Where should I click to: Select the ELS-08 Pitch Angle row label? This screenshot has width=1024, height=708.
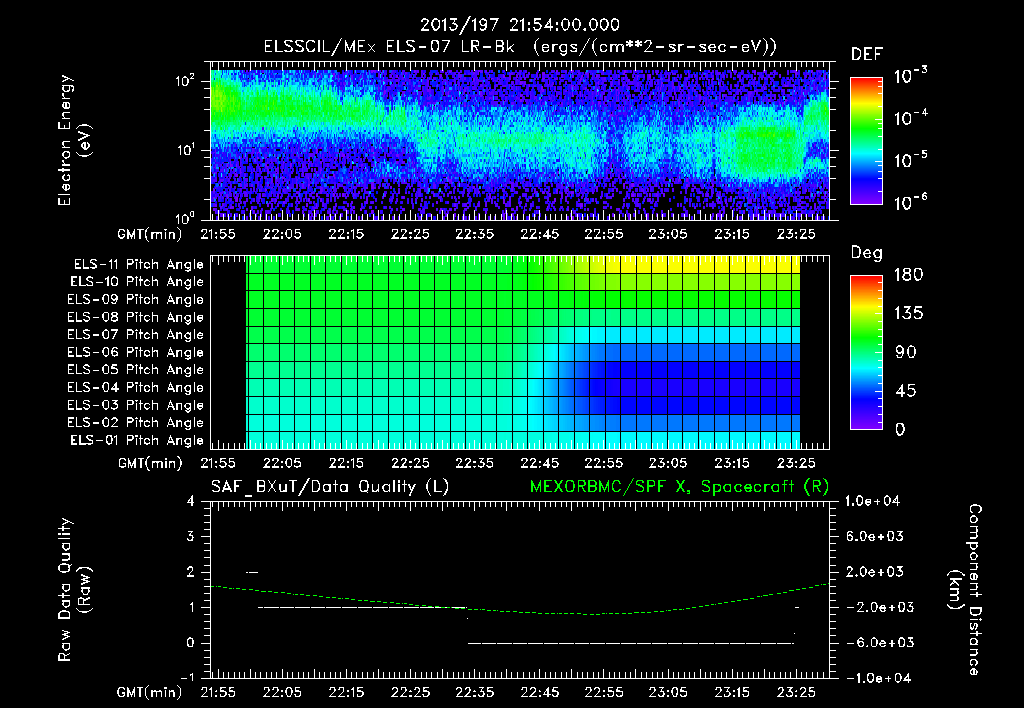tap(136, 317)
